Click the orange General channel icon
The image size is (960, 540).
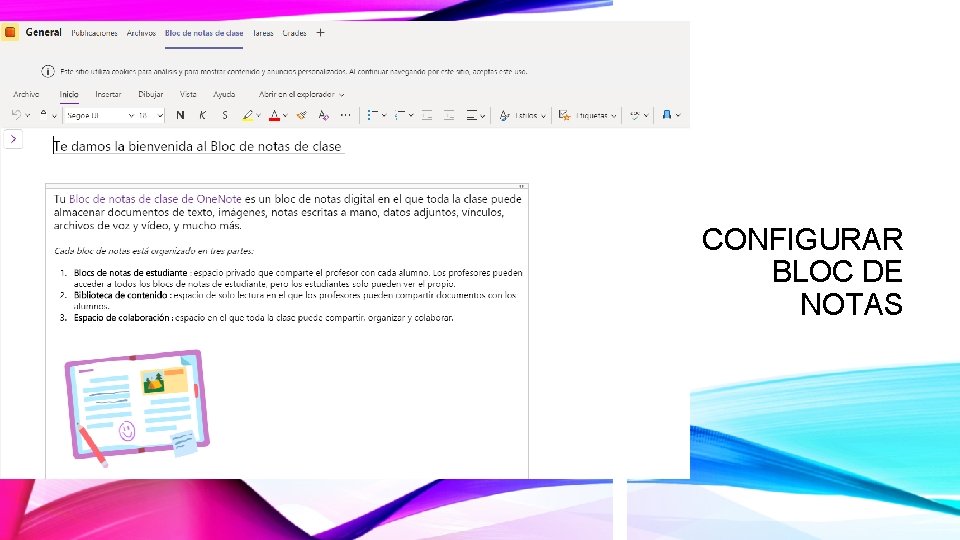[x=10, y=32]
